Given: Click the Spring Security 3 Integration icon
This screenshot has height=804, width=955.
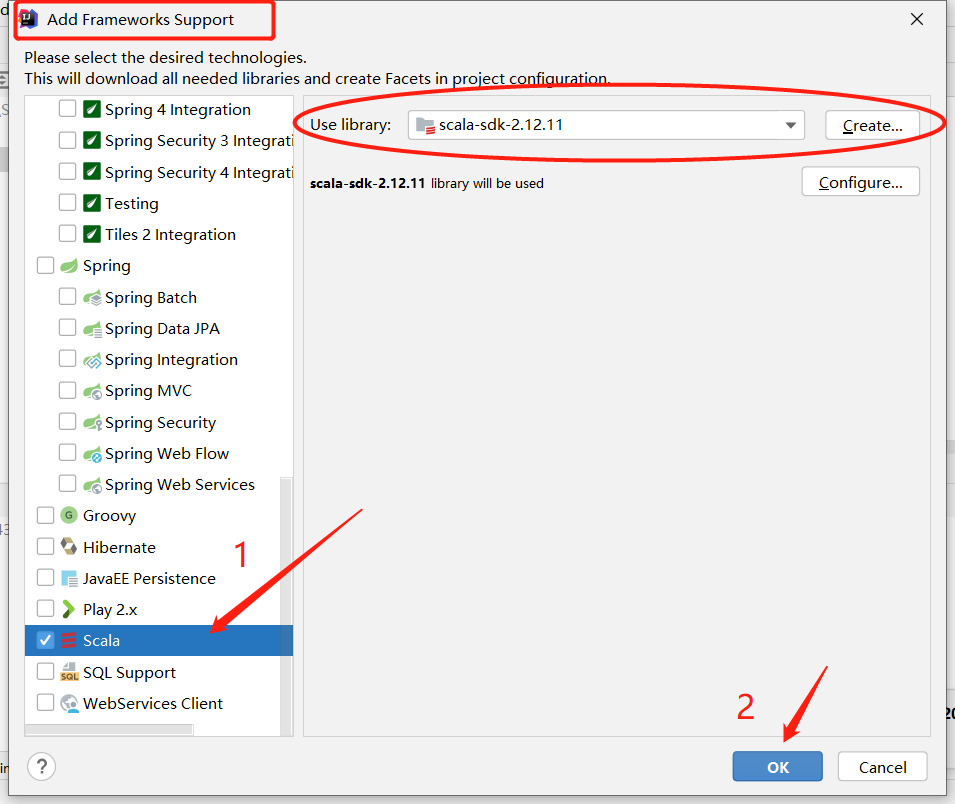Looking at the screenshot, I should [x=91, y=140].
